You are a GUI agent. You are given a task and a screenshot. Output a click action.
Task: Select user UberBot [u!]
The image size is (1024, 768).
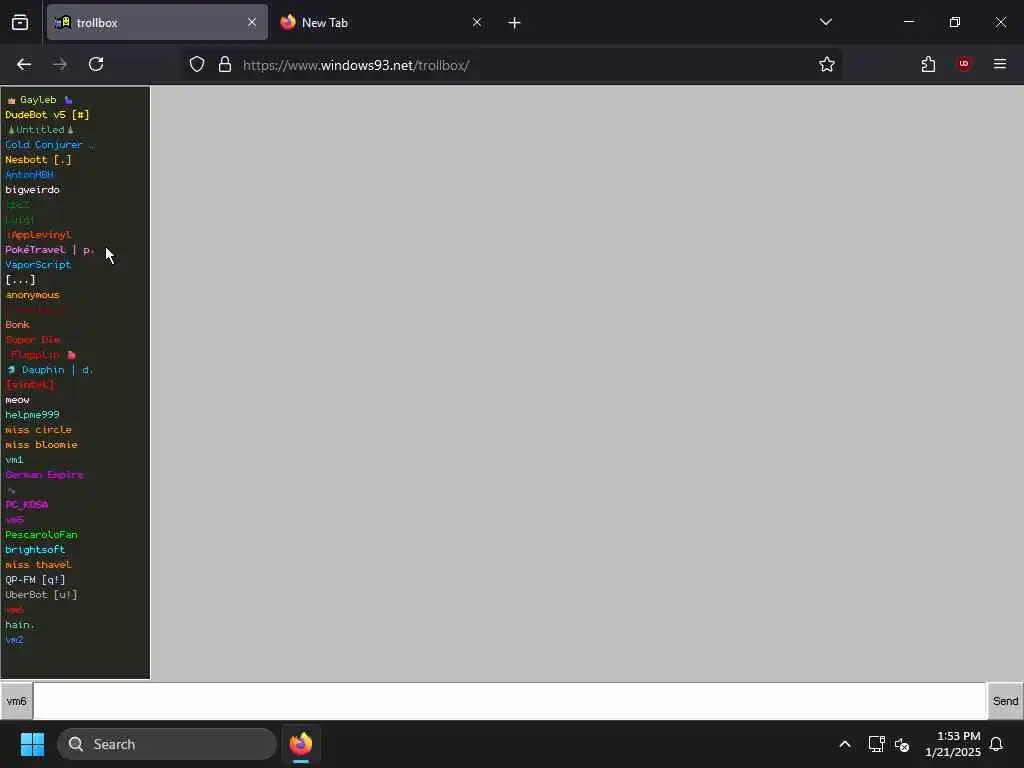(41, 596)
